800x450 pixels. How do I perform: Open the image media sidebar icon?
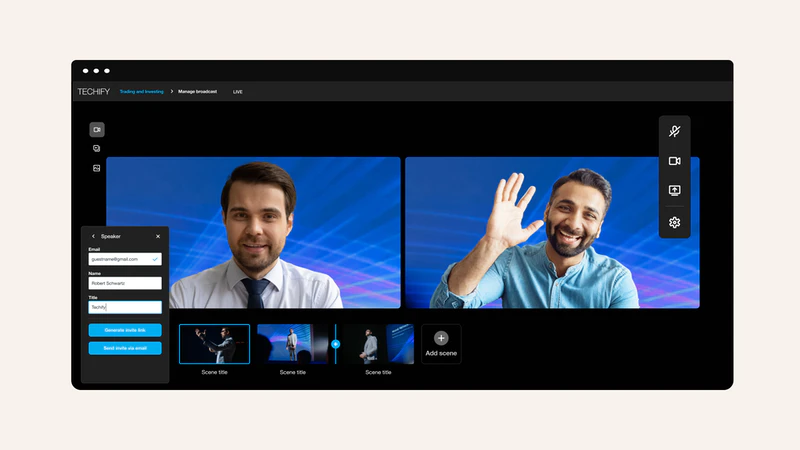(96, 168)
